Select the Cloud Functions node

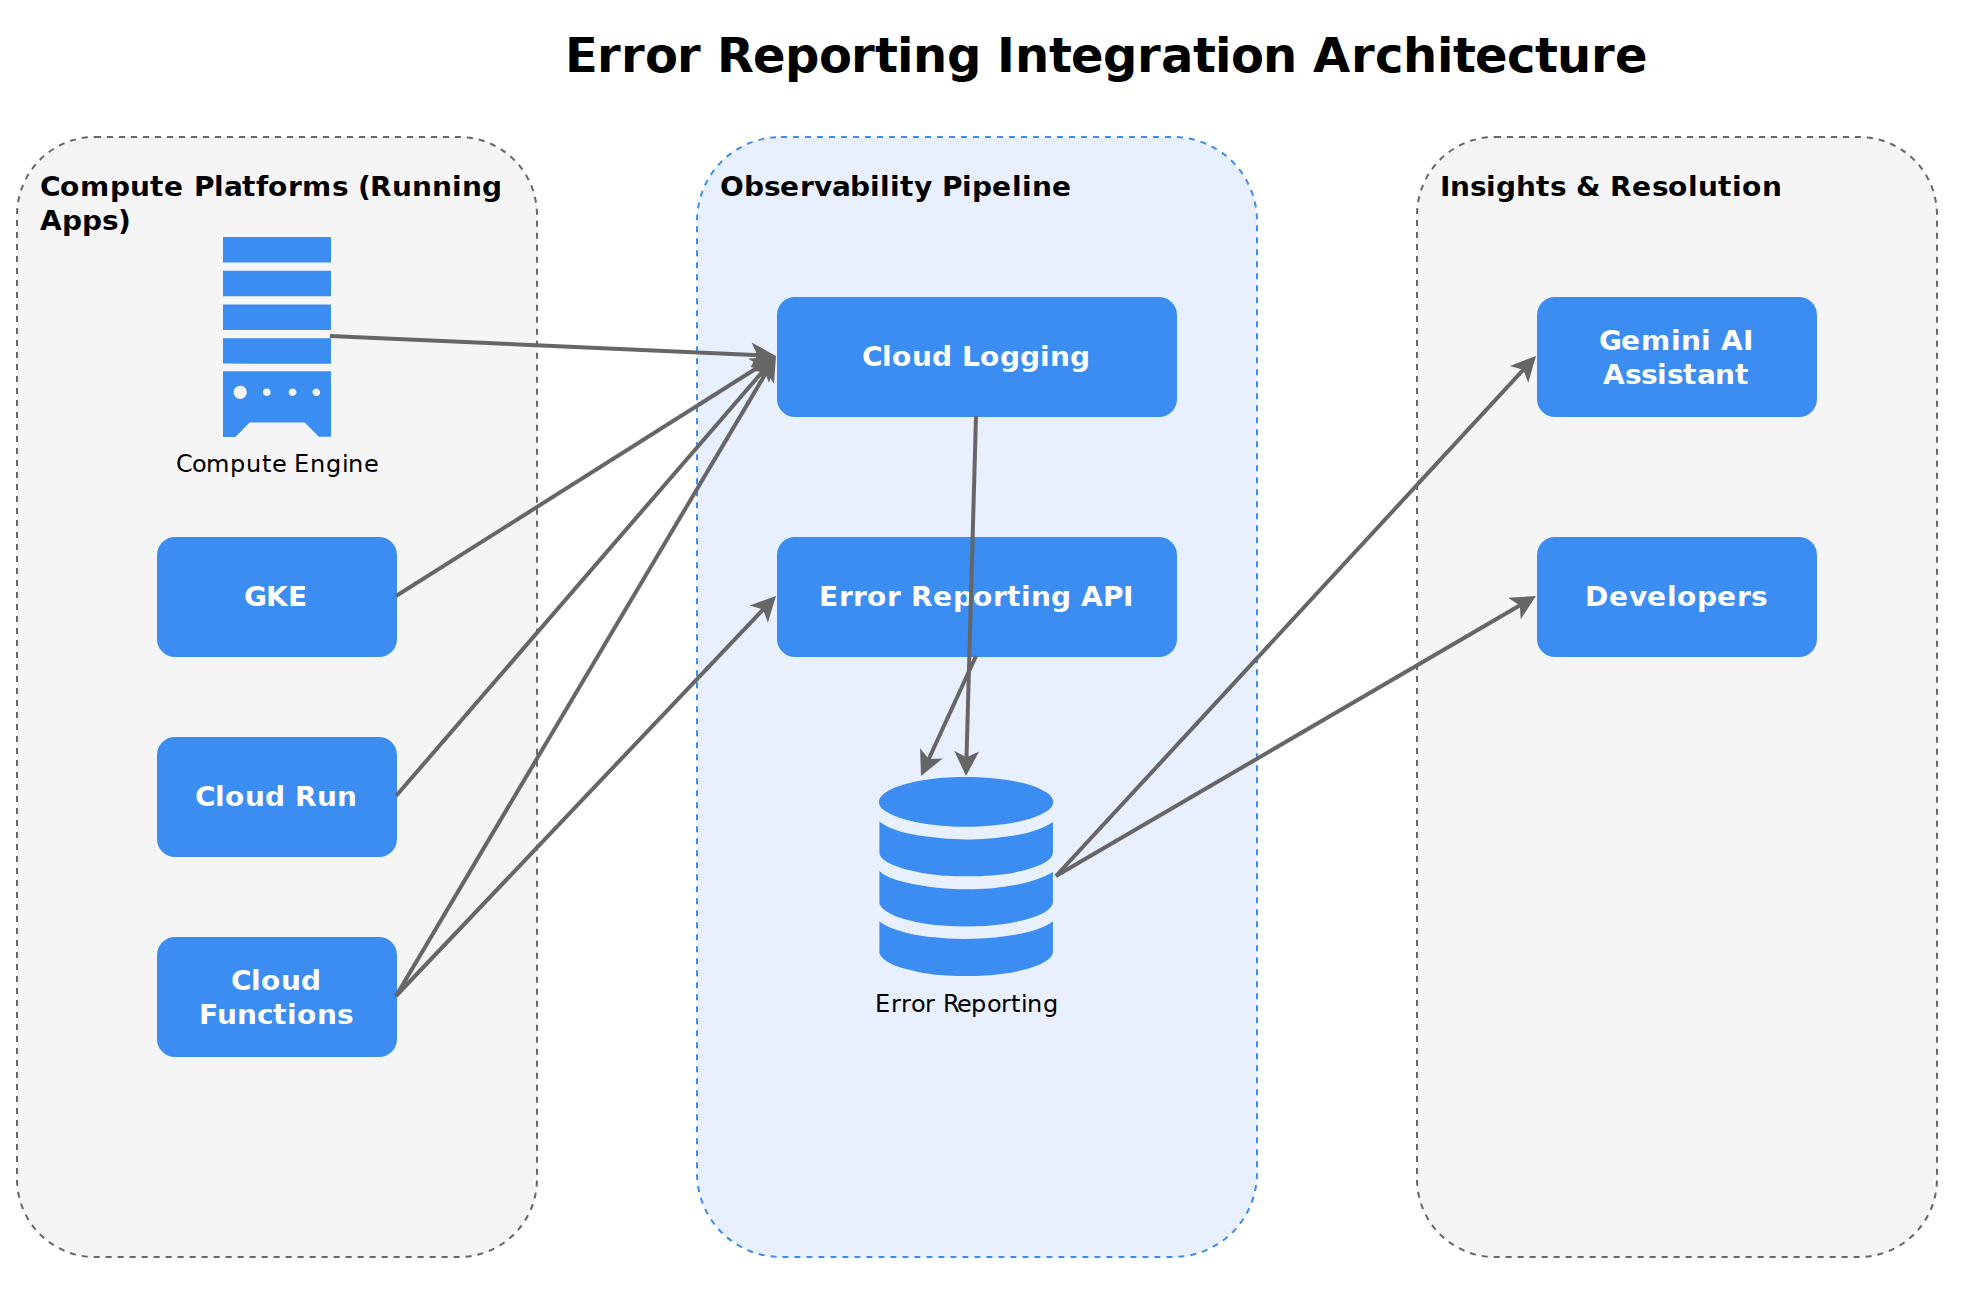pyautogui.click(x=277, y=997)
